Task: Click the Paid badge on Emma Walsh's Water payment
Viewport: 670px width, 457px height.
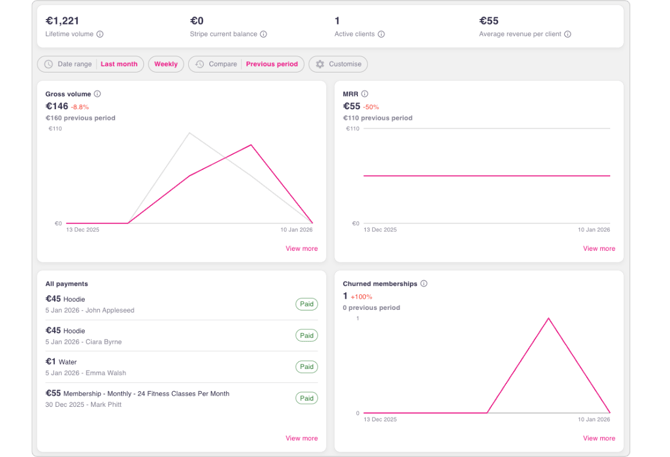Action: click(306, 367)
